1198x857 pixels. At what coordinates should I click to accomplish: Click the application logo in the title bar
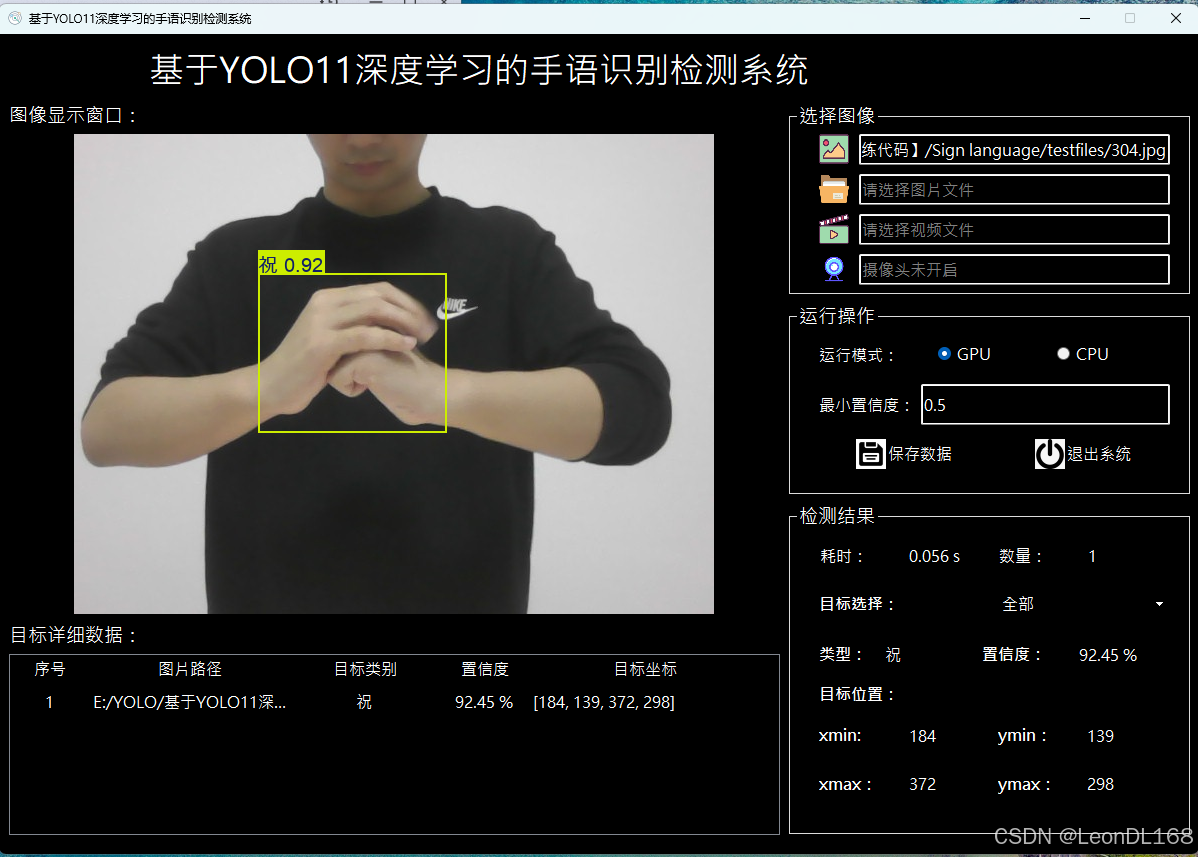[14, 18]
